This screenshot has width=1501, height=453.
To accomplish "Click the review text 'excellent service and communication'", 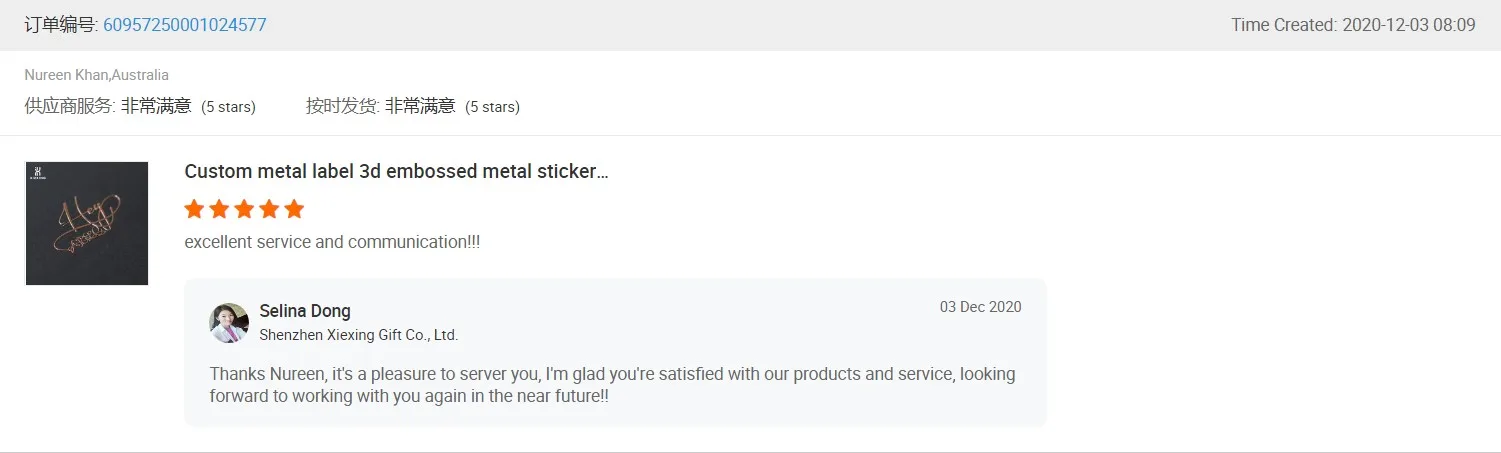I will (332, 242).
